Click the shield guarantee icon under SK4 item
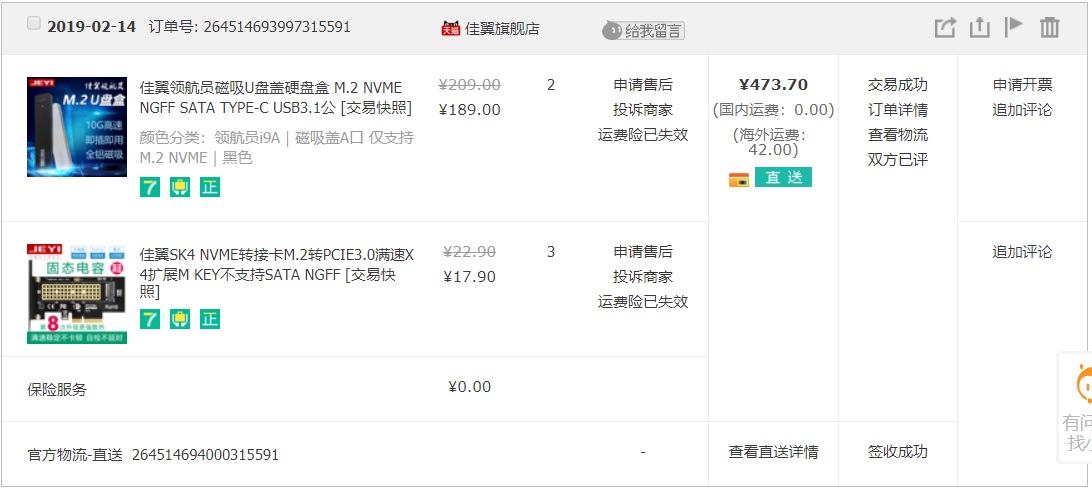Screen dimensions: 1092x491 pos(180,318)
